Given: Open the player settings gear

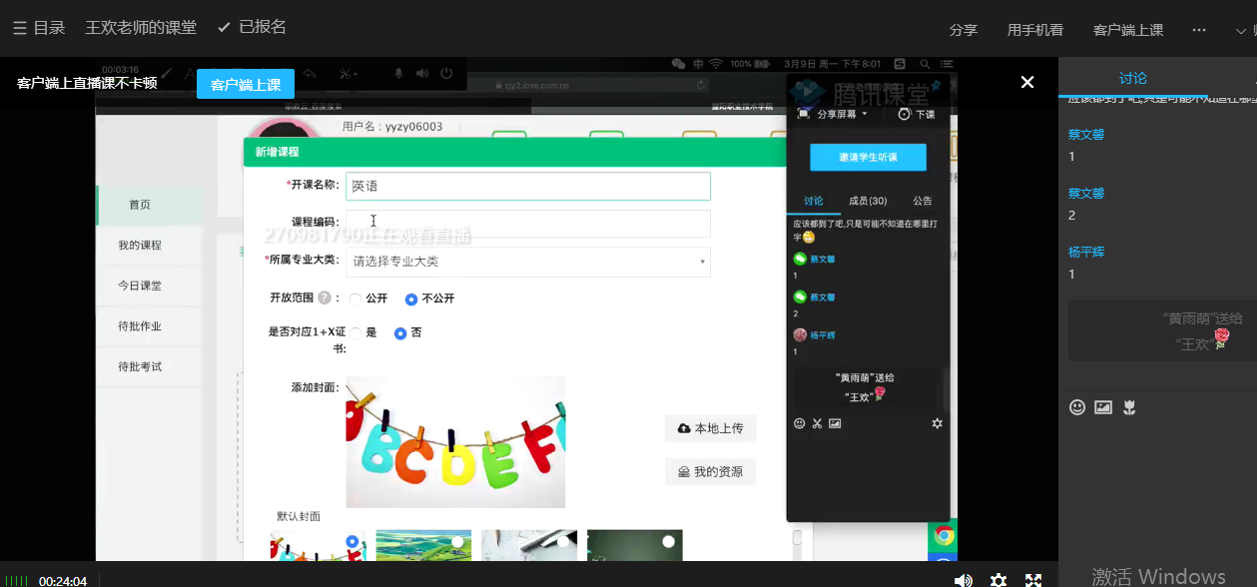Looking at the screenshot, I should 998,580.
